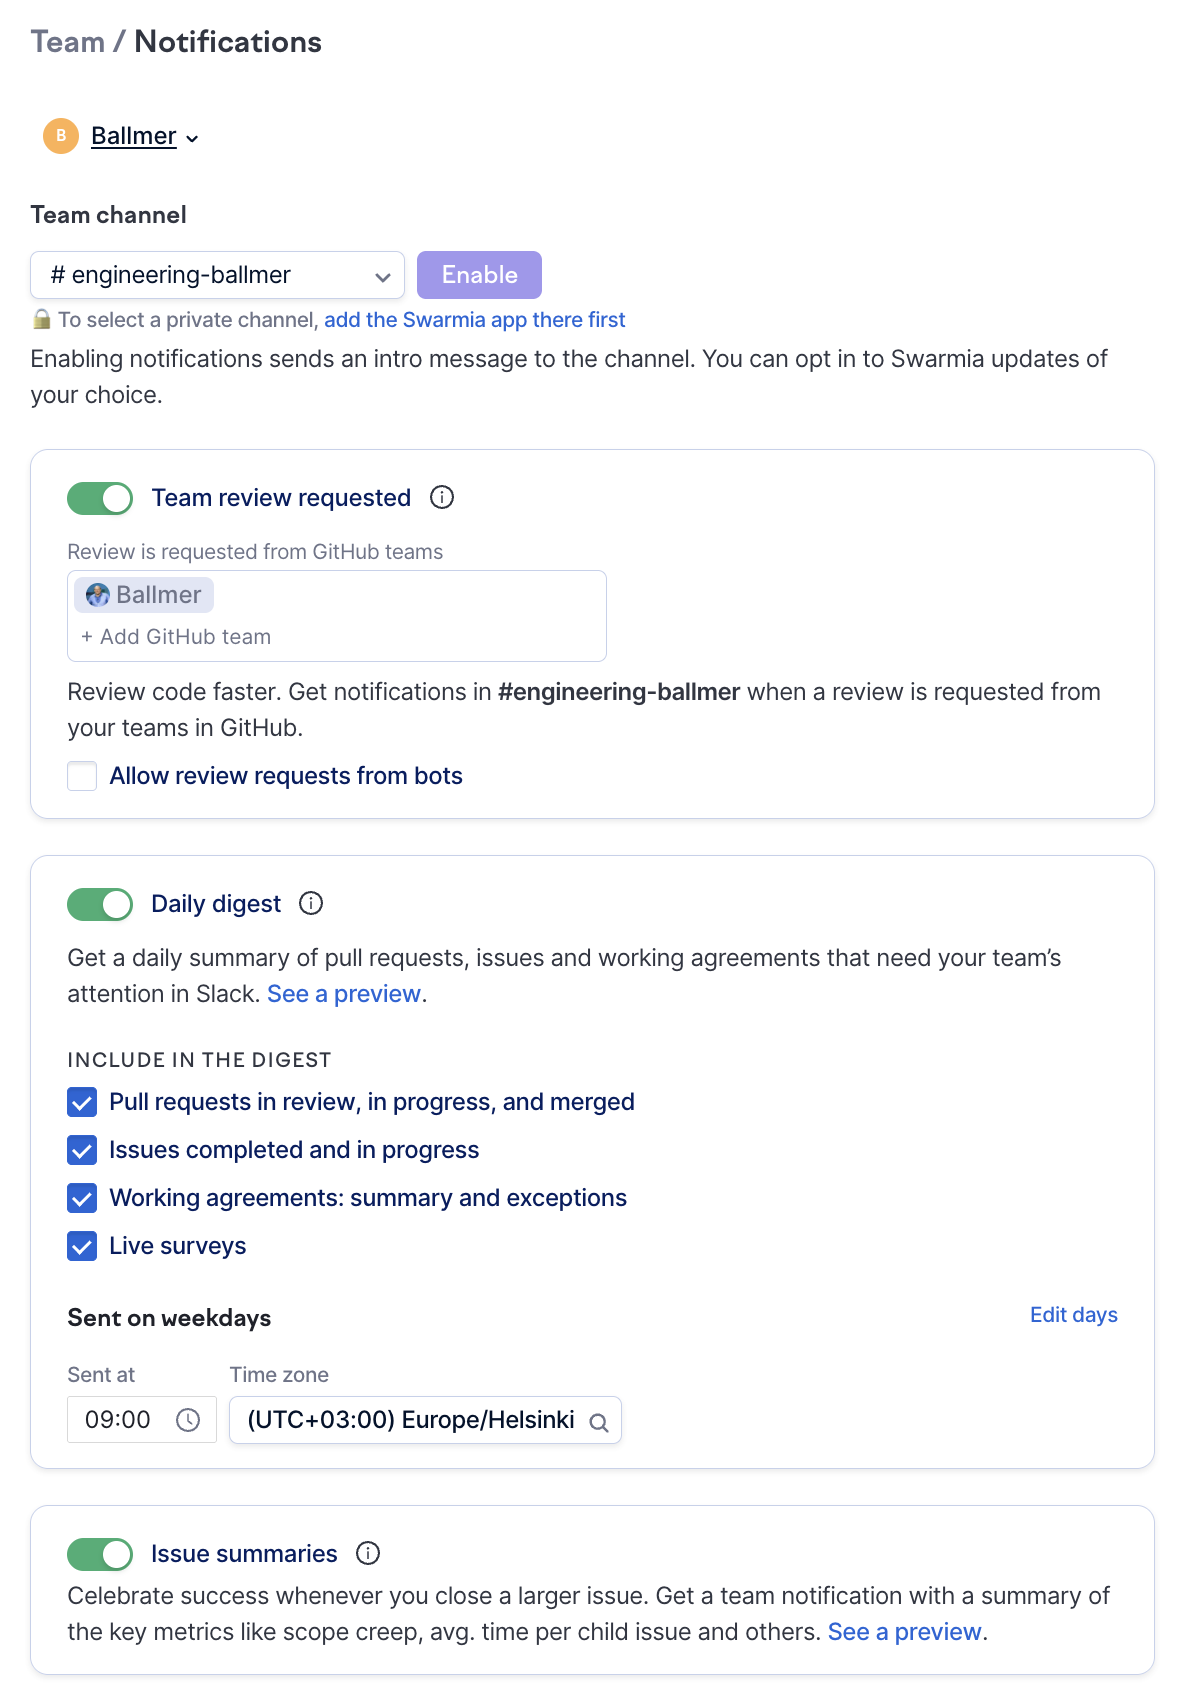This screenshot has width=1188, height=1704.
Task: Click the clock icon in Sent at field
Action: [188, 1420]
